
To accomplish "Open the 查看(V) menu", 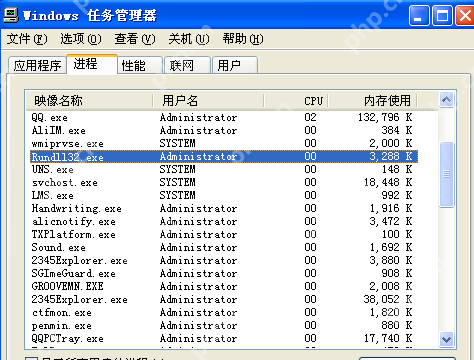I will coord(135,39).
